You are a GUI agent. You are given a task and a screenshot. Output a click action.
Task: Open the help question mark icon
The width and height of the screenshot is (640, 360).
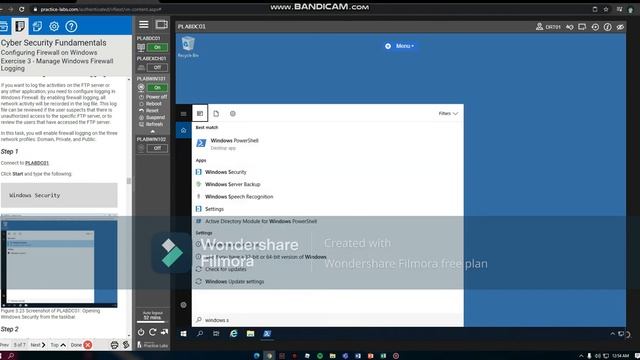[x=71, y=27]
